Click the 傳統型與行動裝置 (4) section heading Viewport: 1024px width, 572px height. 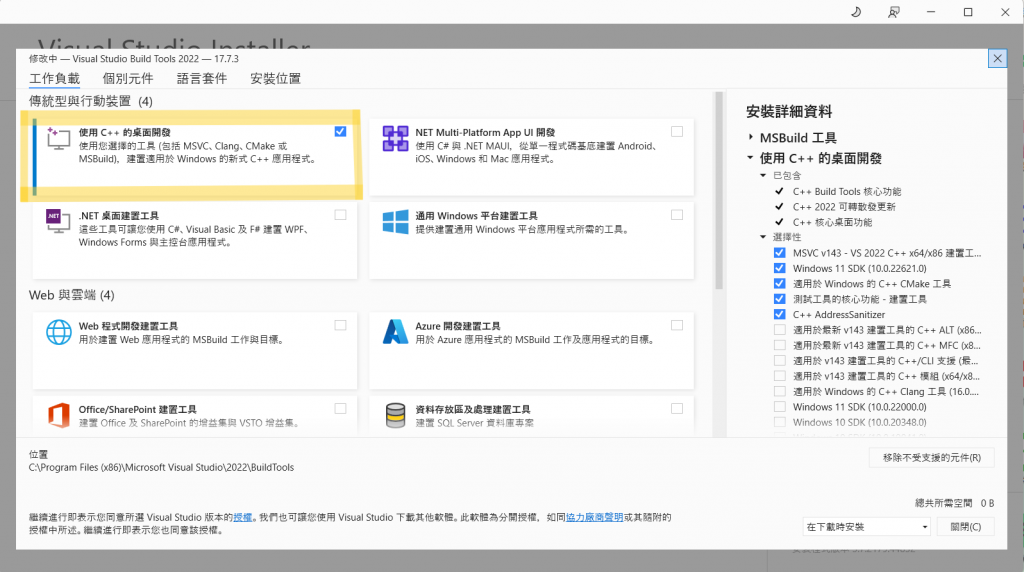(91, 101)
